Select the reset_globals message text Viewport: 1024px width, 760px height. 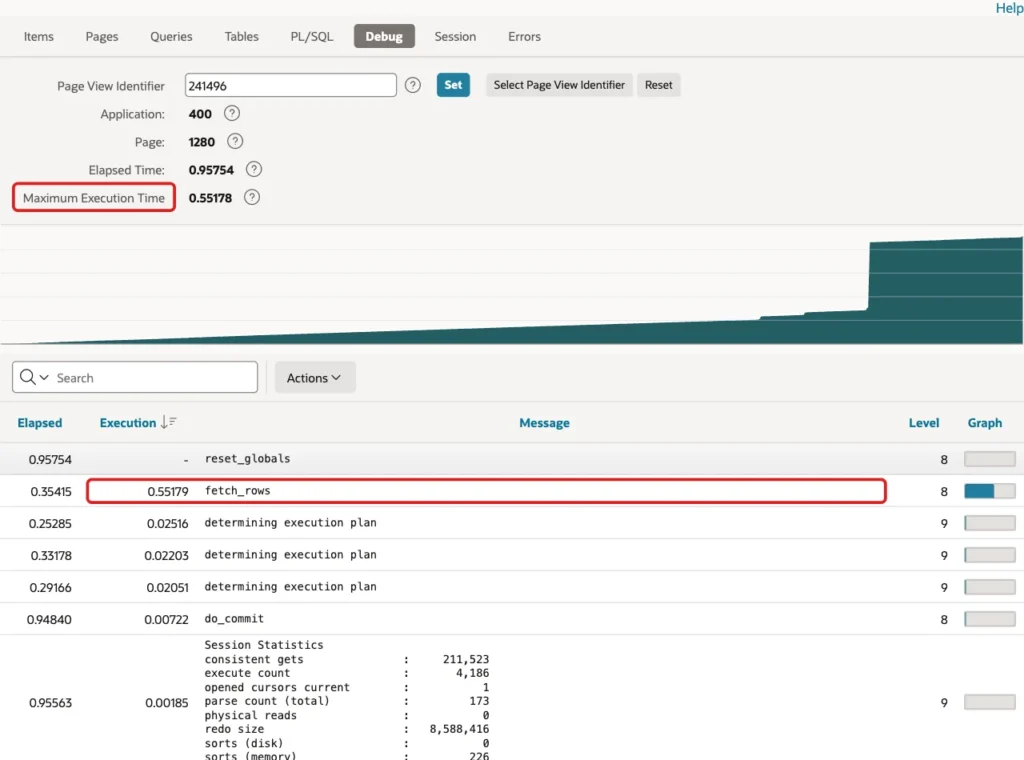pos(248,458)
